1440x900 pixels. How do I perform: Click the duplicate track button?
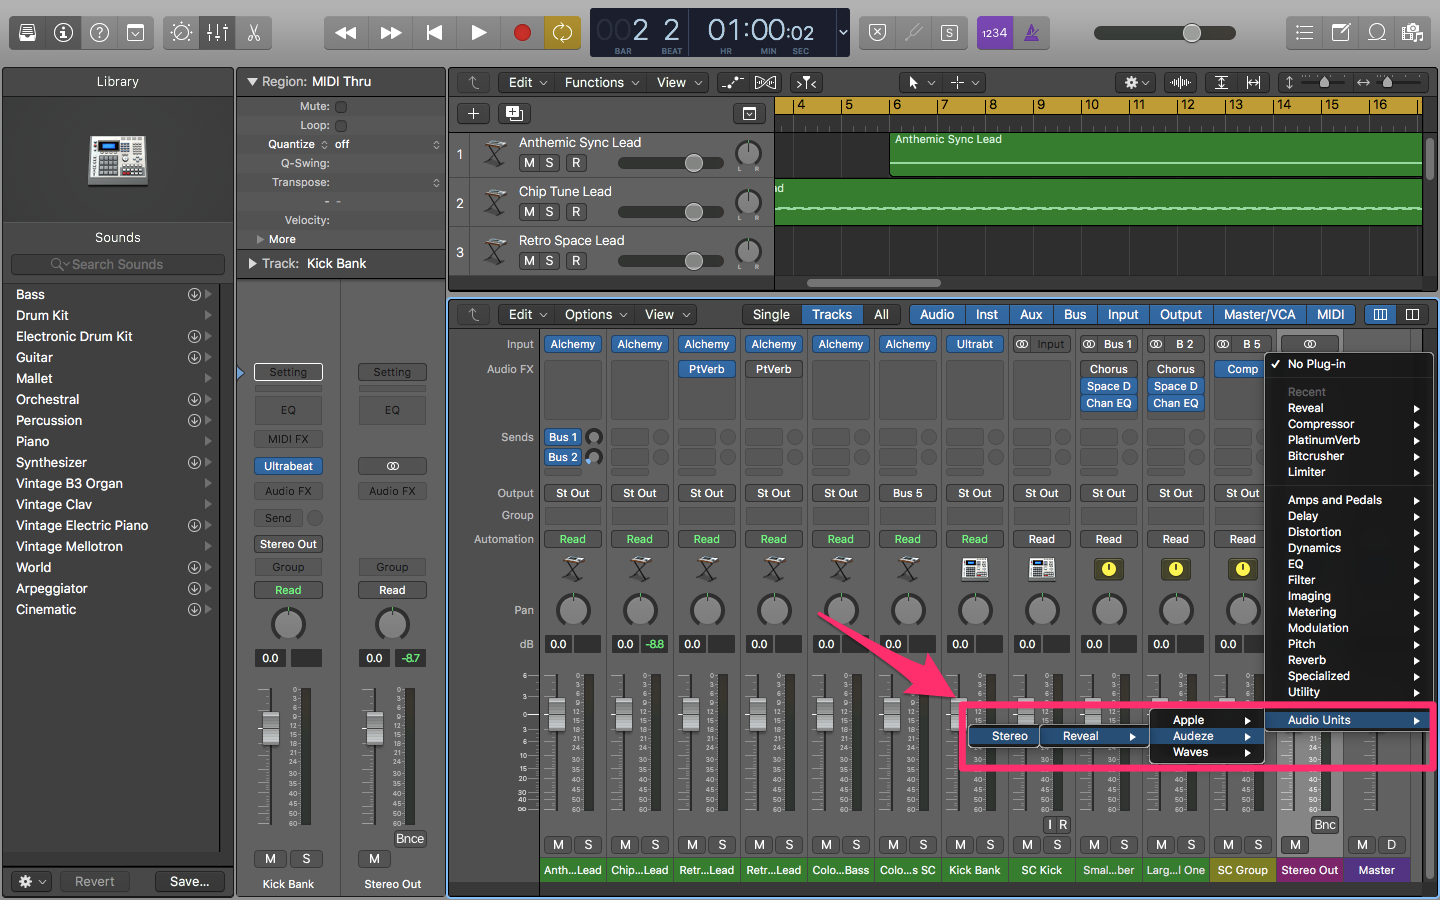(514, 113)
